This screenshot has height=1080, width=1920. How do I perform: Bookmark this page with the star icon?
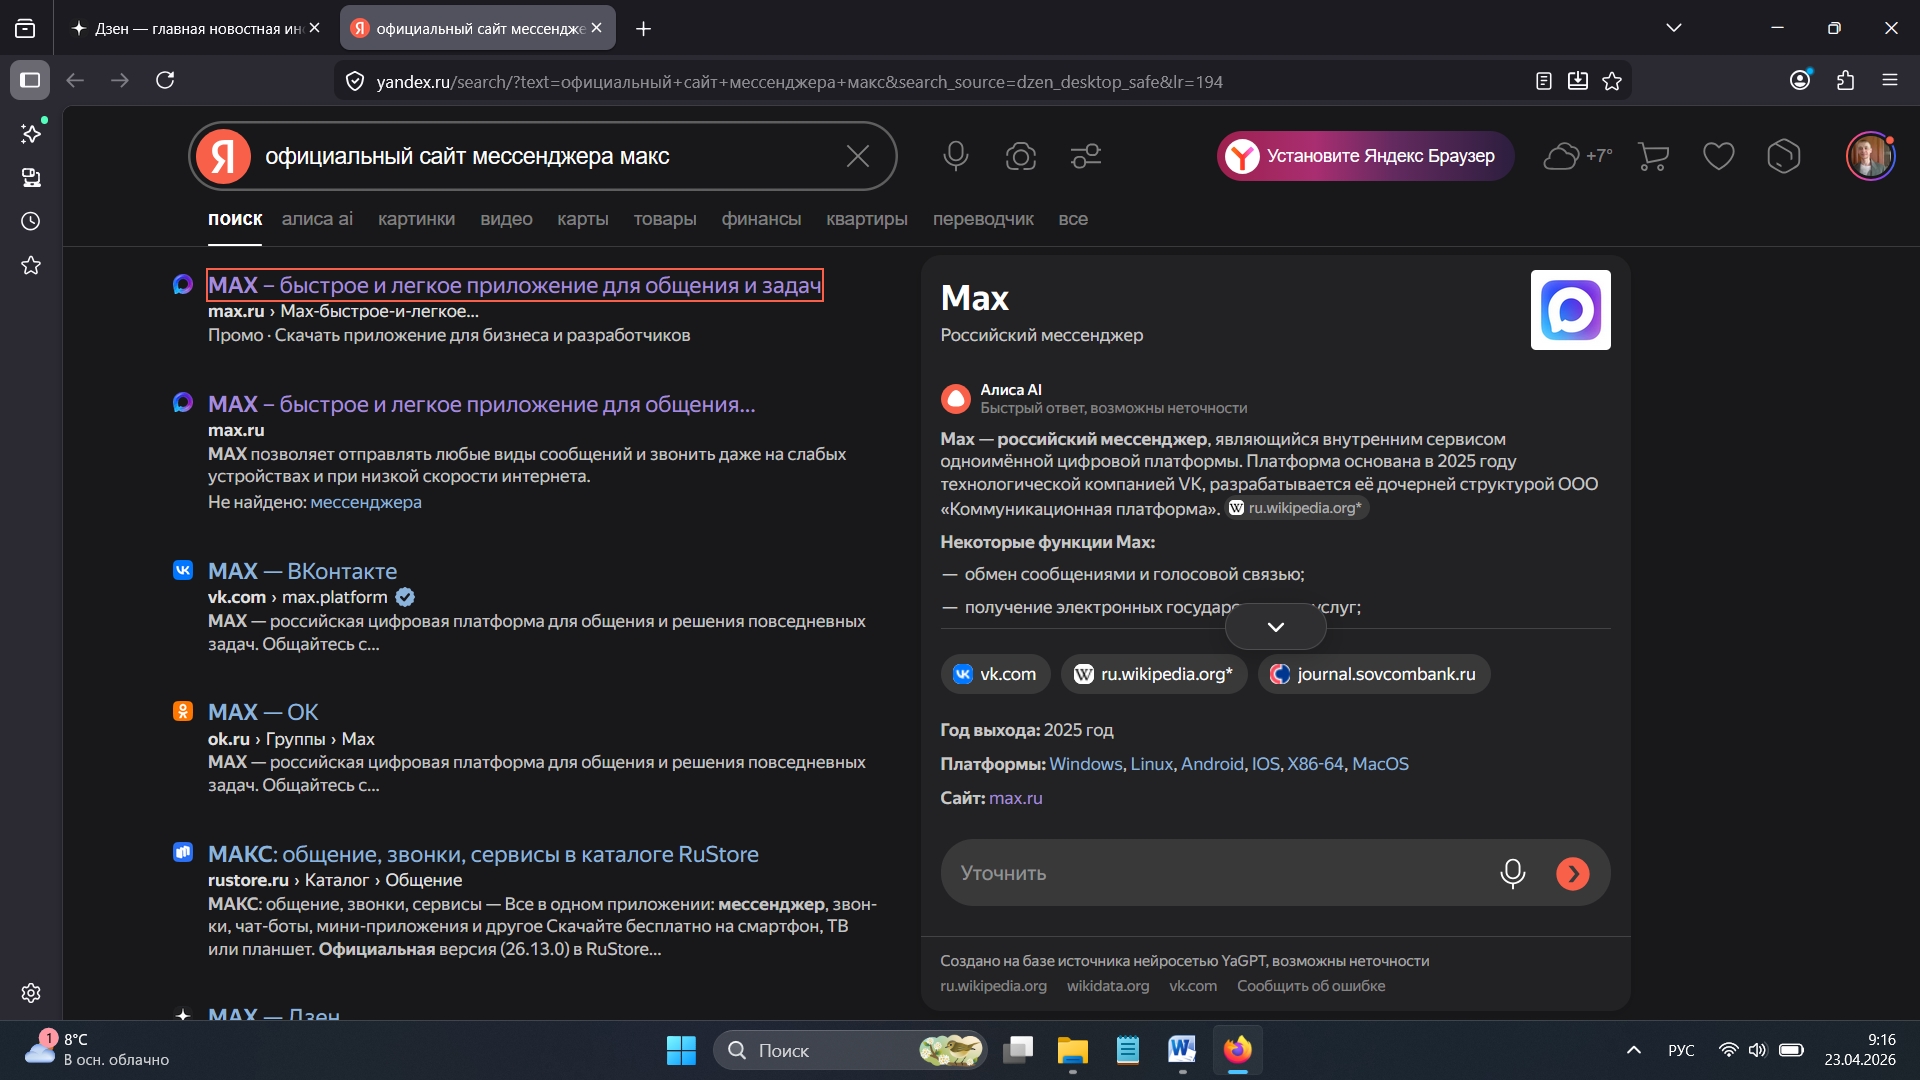click(x=1612, y=81)
